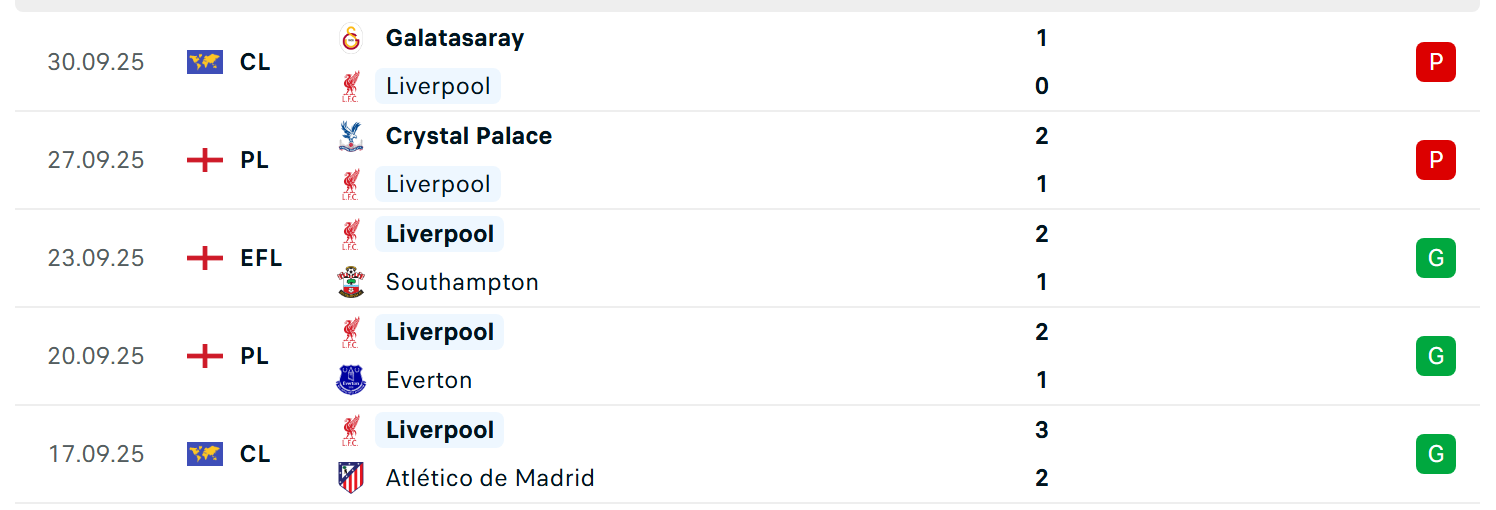Click the red P badge for Galatasaray match

click(x=1436, y=62)
